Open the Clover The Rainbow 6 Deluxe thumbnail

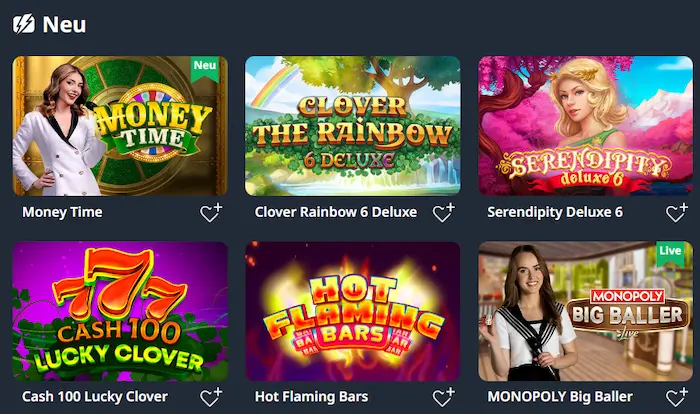pos(353,126)
